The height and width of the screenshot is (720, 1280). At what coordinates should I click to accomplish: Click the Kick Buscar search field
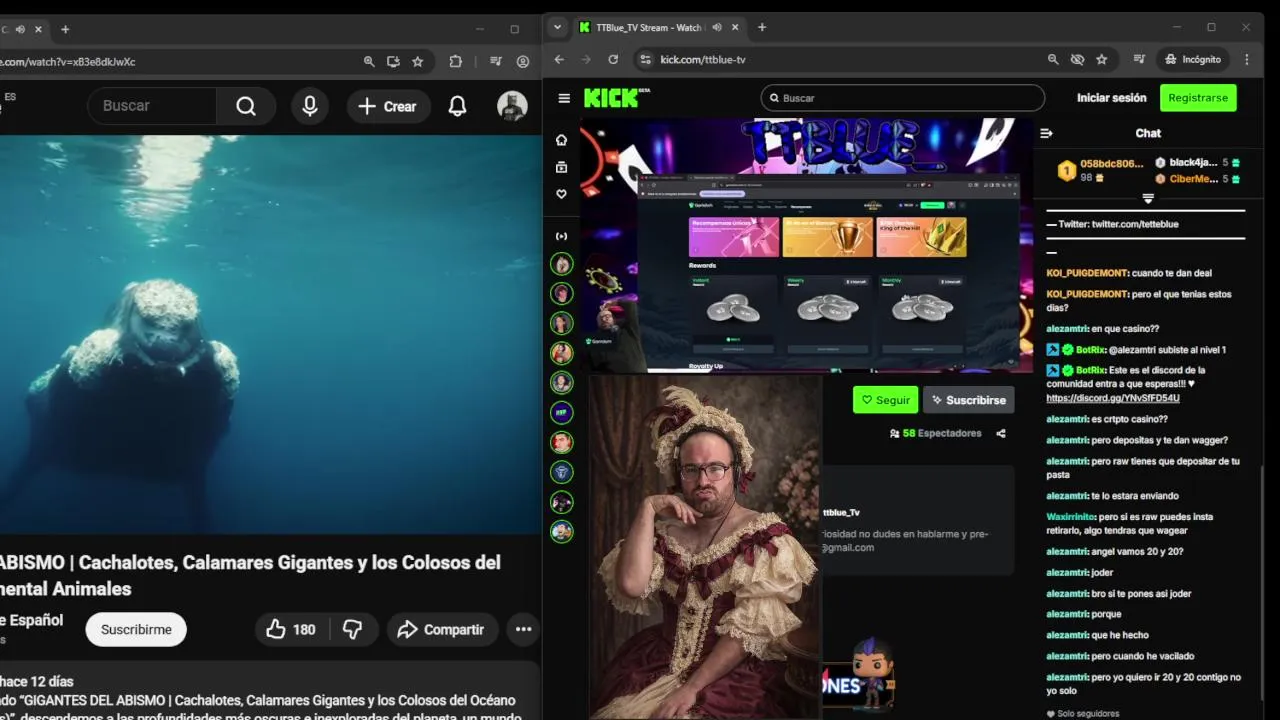(x=902, y=98)
